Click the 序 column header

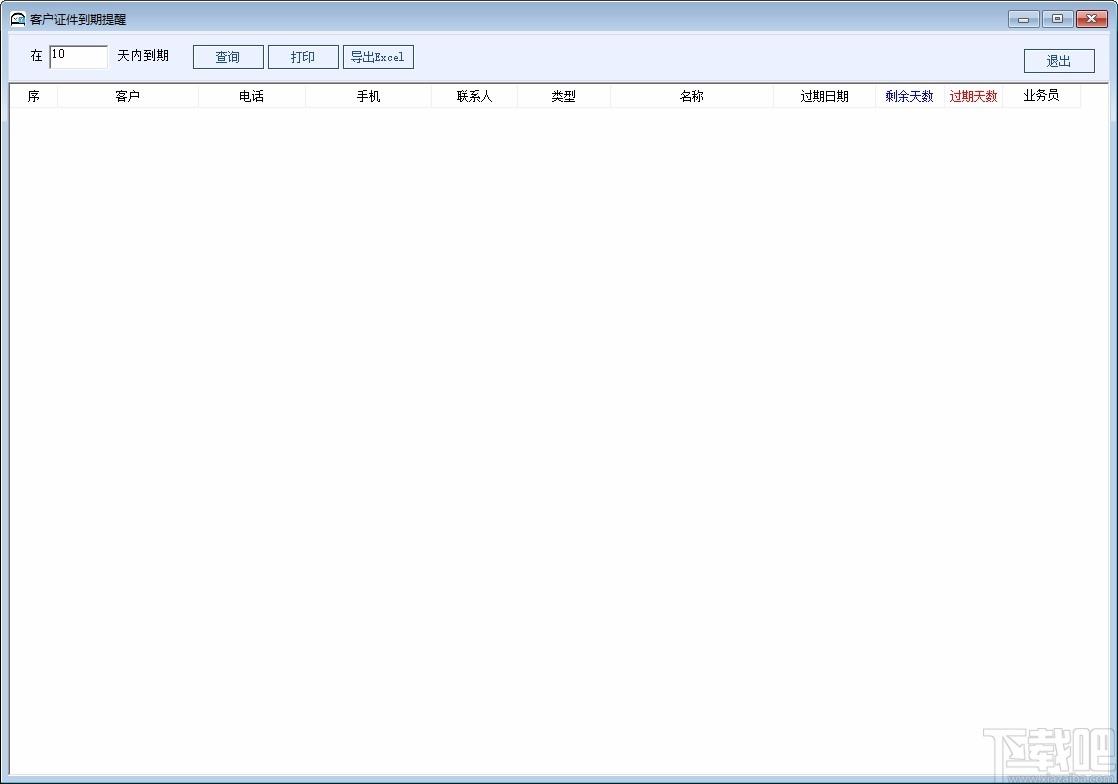[34, 96]
